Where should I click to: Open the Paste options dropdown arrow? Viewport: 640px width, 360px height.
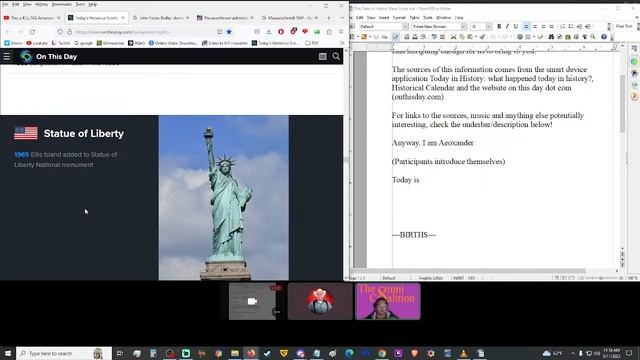pyautogui.click(x=476, y=37)
